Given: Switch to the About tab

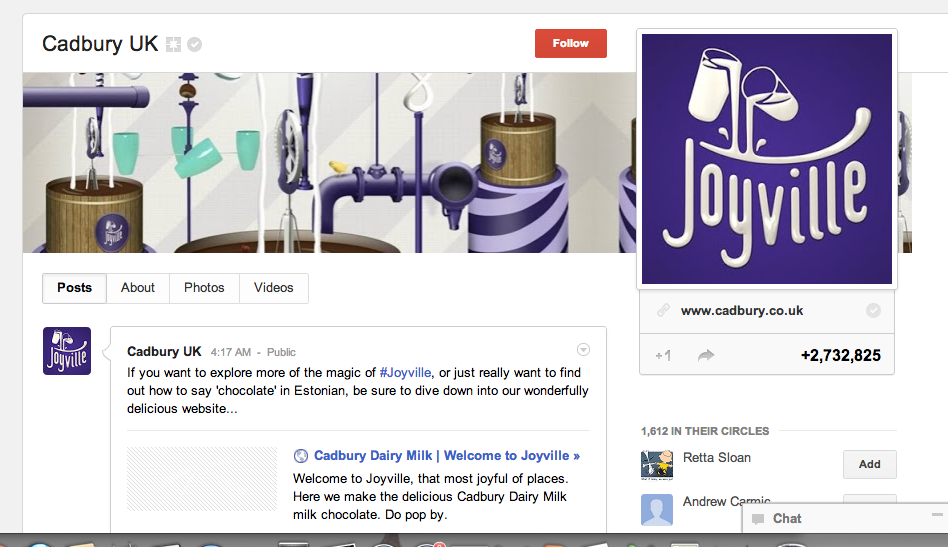Looking at the screenshot, I should (138, 288).
